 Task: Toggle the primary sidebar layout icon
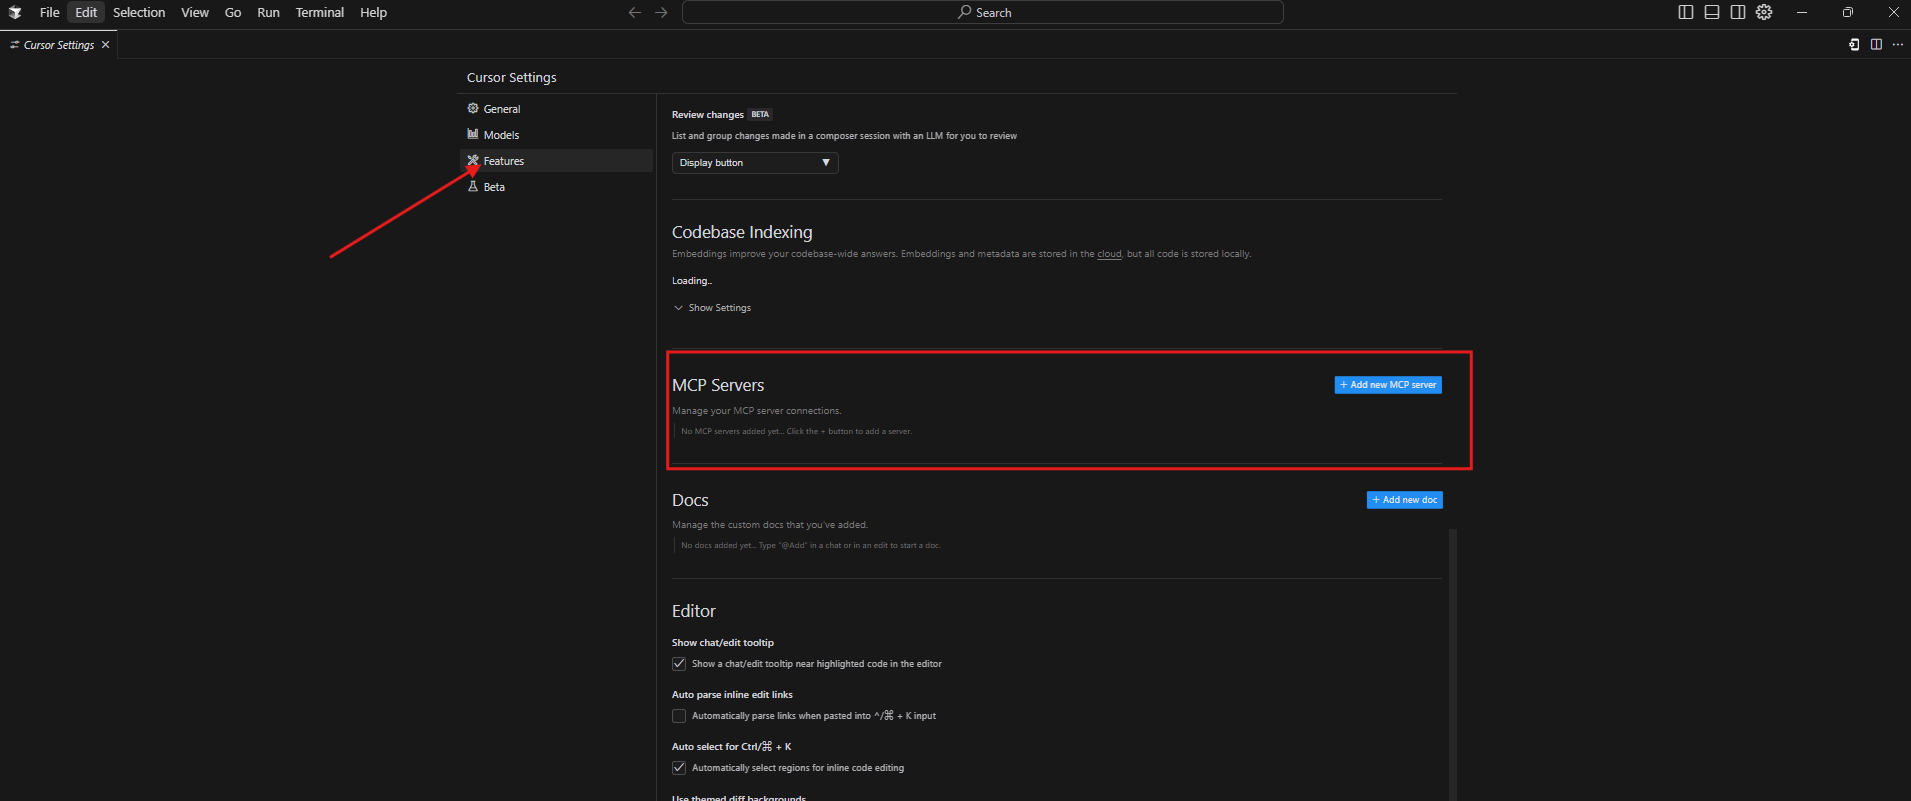point(1686,12)
